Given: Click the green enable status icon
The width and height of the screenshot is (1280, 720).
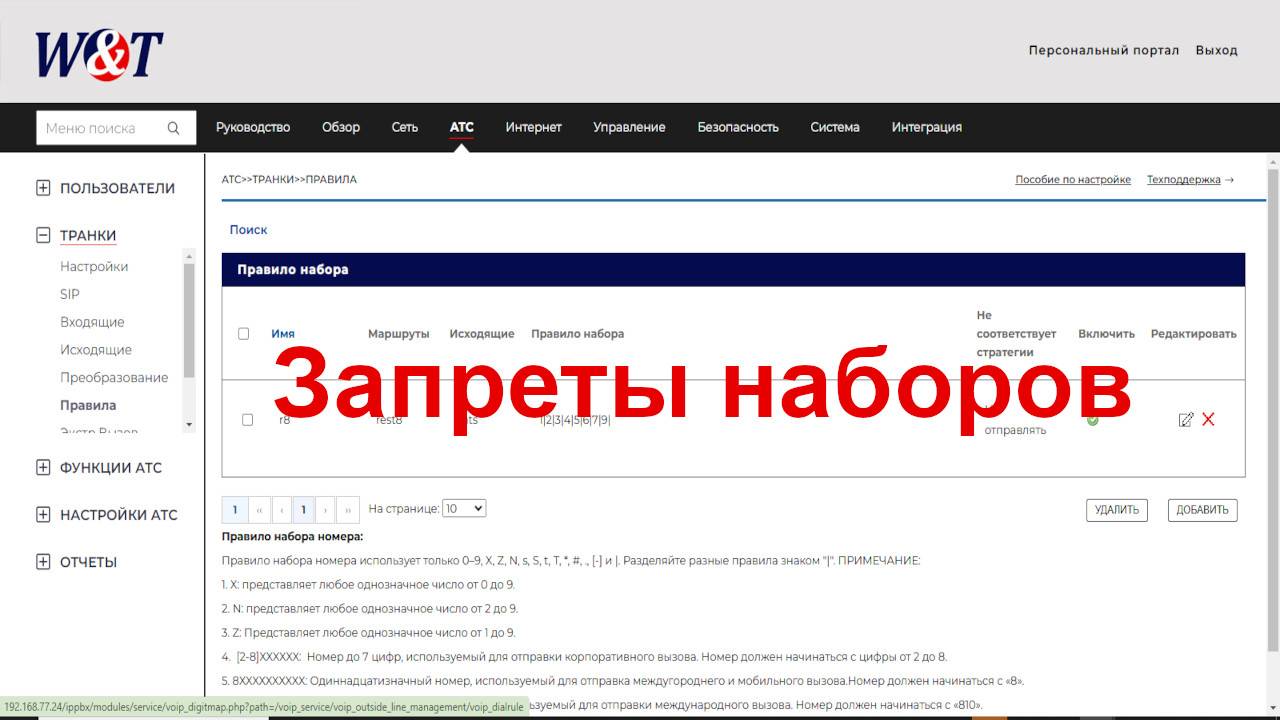Looking at the screenshot, I should pyautogui.click(x=1092, y=420).
